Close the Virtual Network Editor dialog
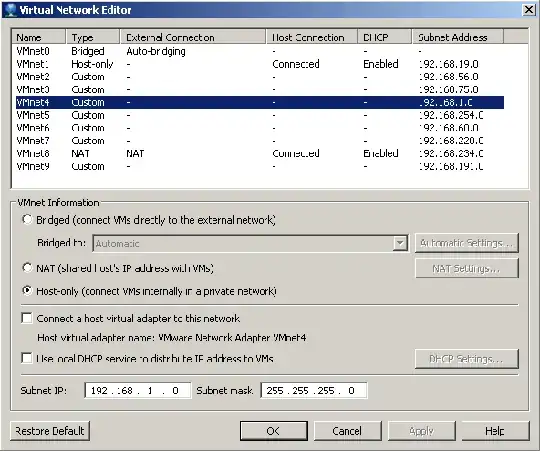 (529, 10)
